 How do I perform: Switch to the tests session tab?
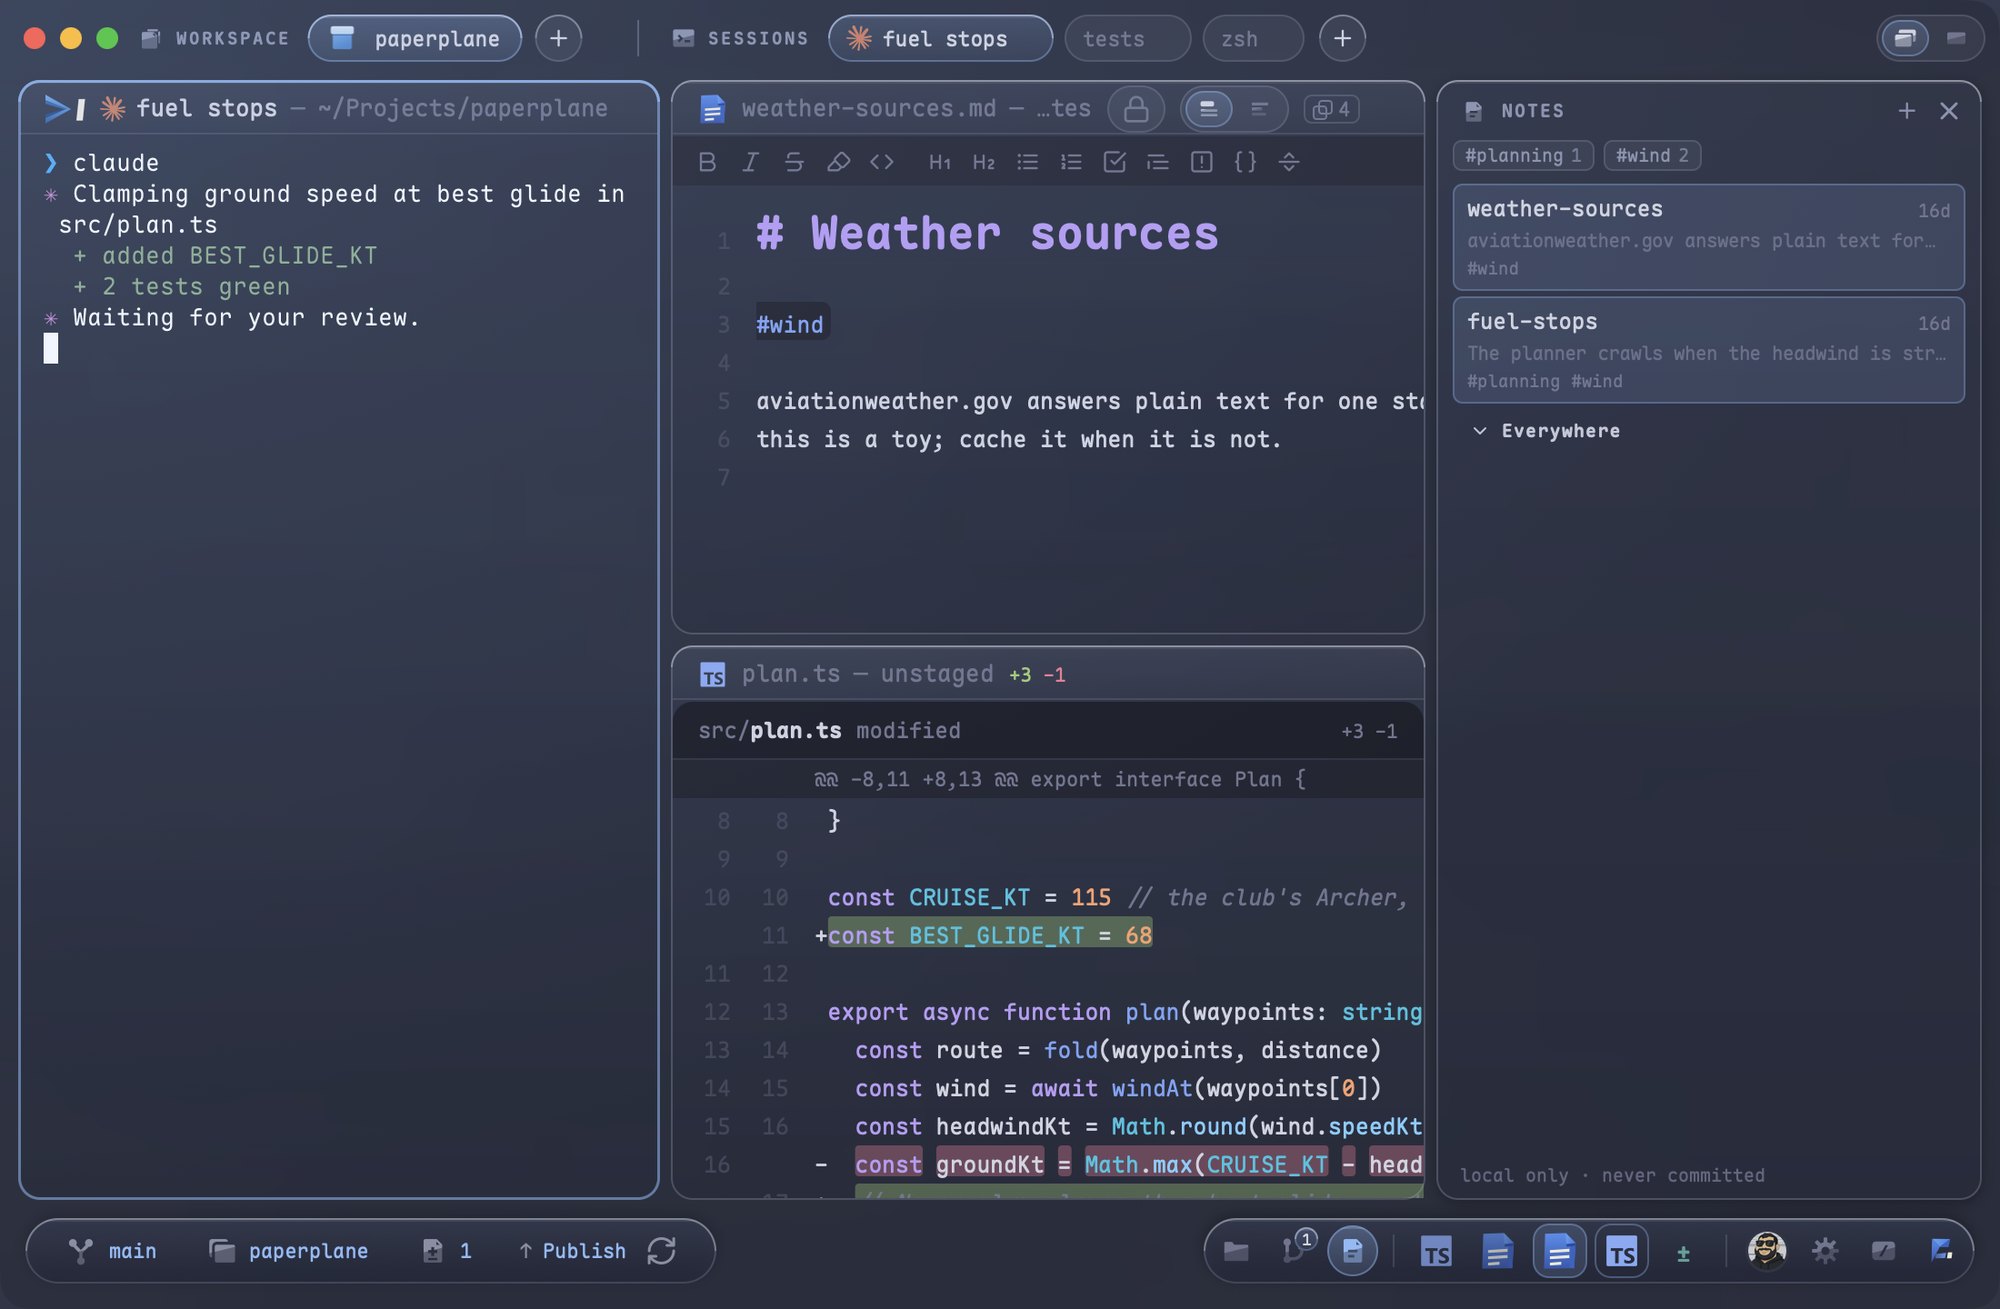1128,39
